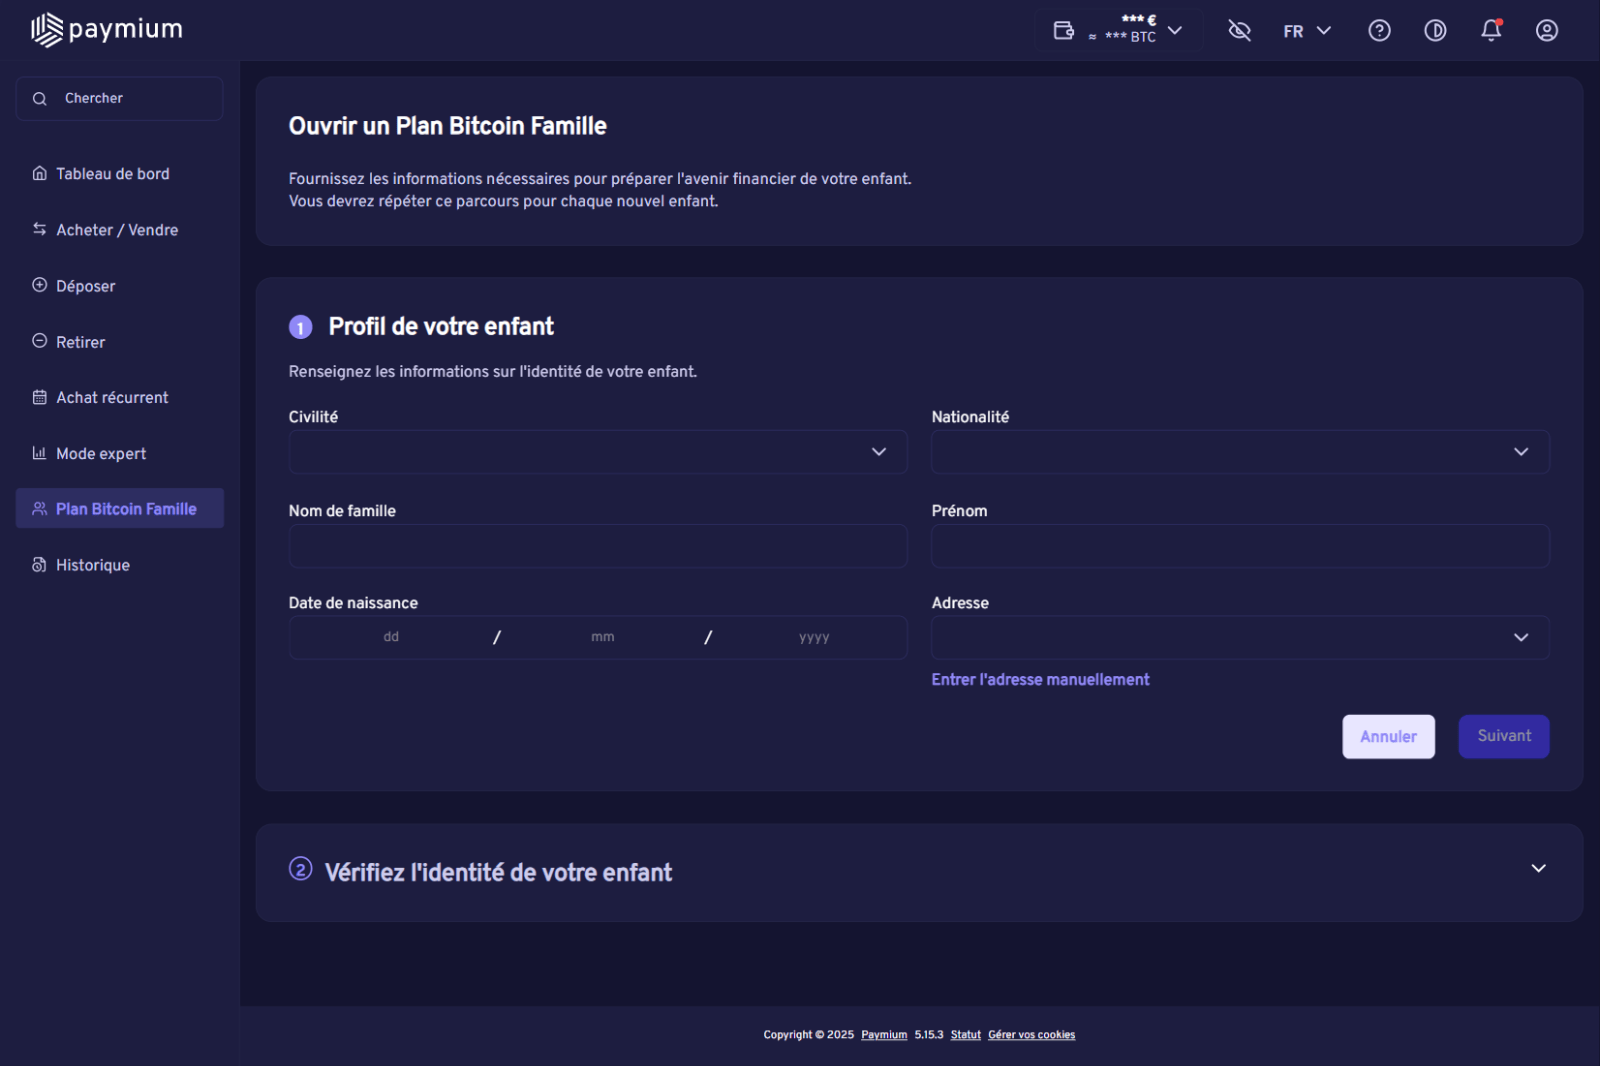Open the help question mark icon
The width and height of the screenshot is (1600, 1067).
[1379, 31]
